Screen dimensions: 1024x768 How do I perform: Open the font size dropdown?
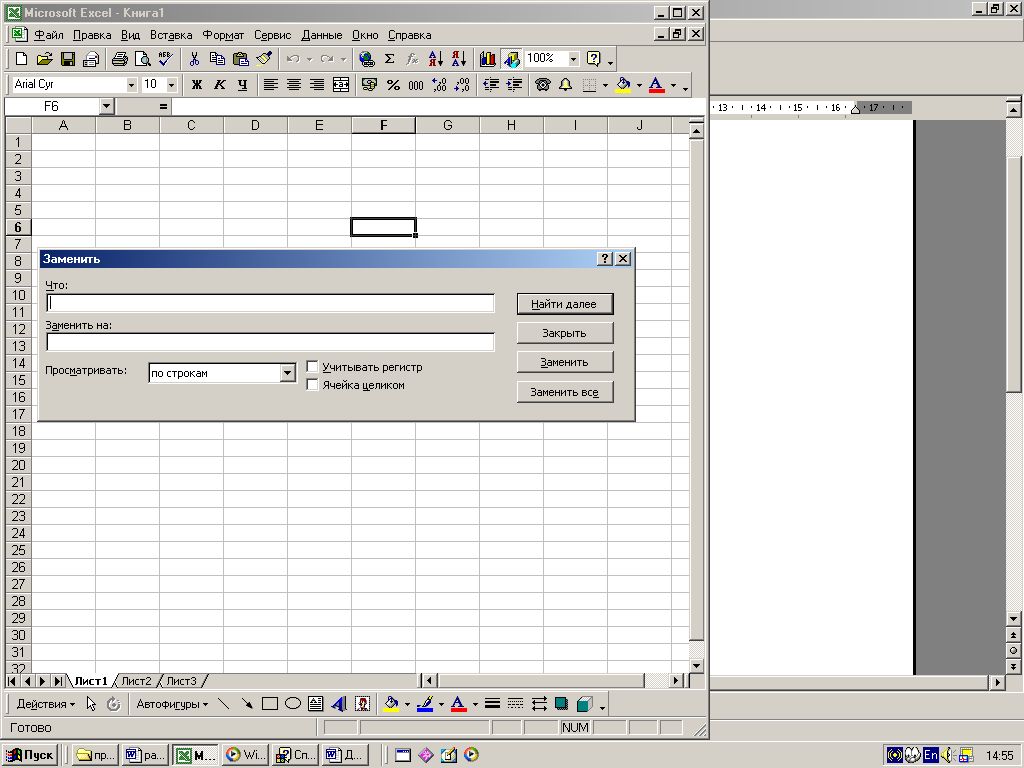pyautogui.click(x=171, y=85)
